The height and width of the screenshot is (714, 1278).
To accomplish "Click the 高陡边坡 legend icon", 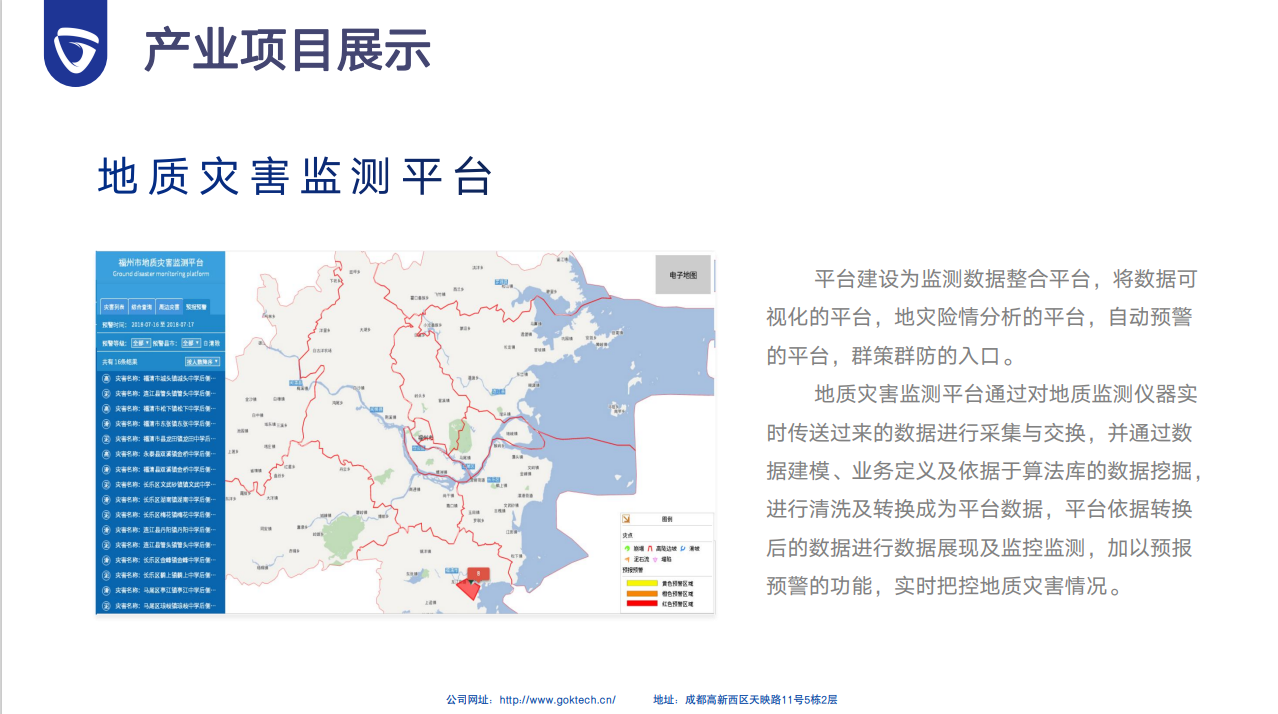I will coord(650,548).
